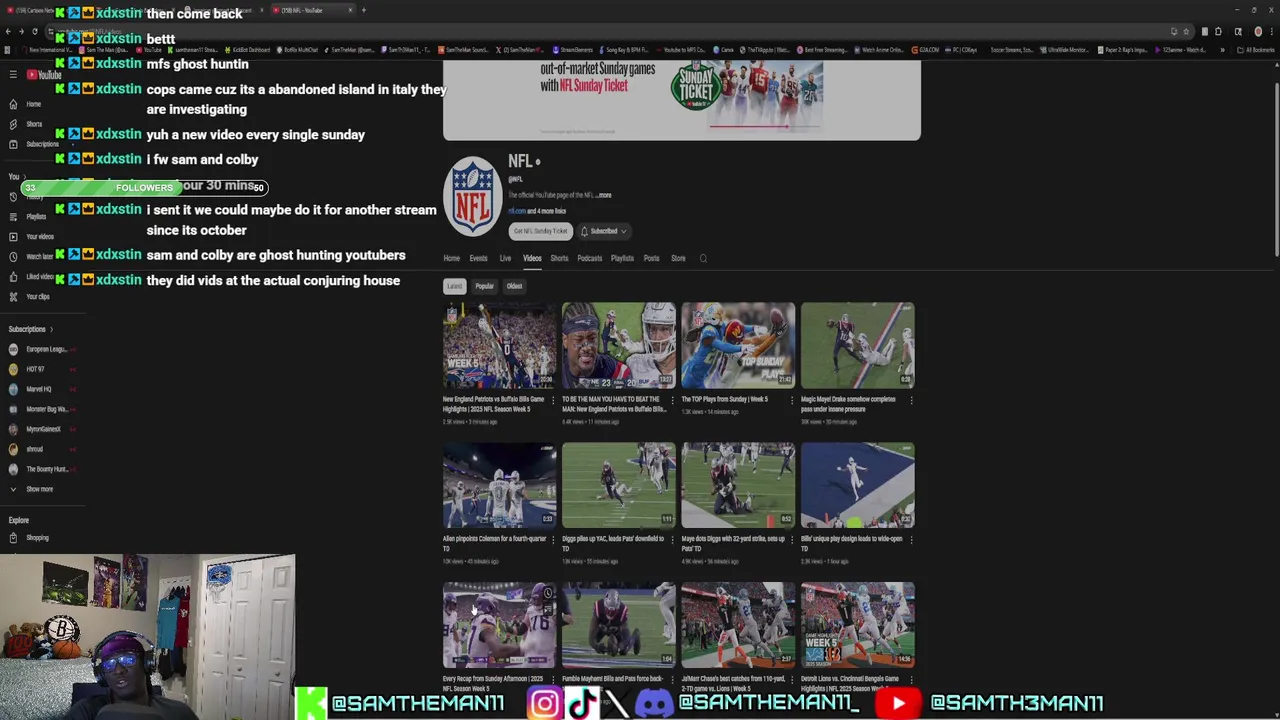
Task: Open Fumble Mayhem! Bills and Pats thumbnail
Action: (619, 625)
